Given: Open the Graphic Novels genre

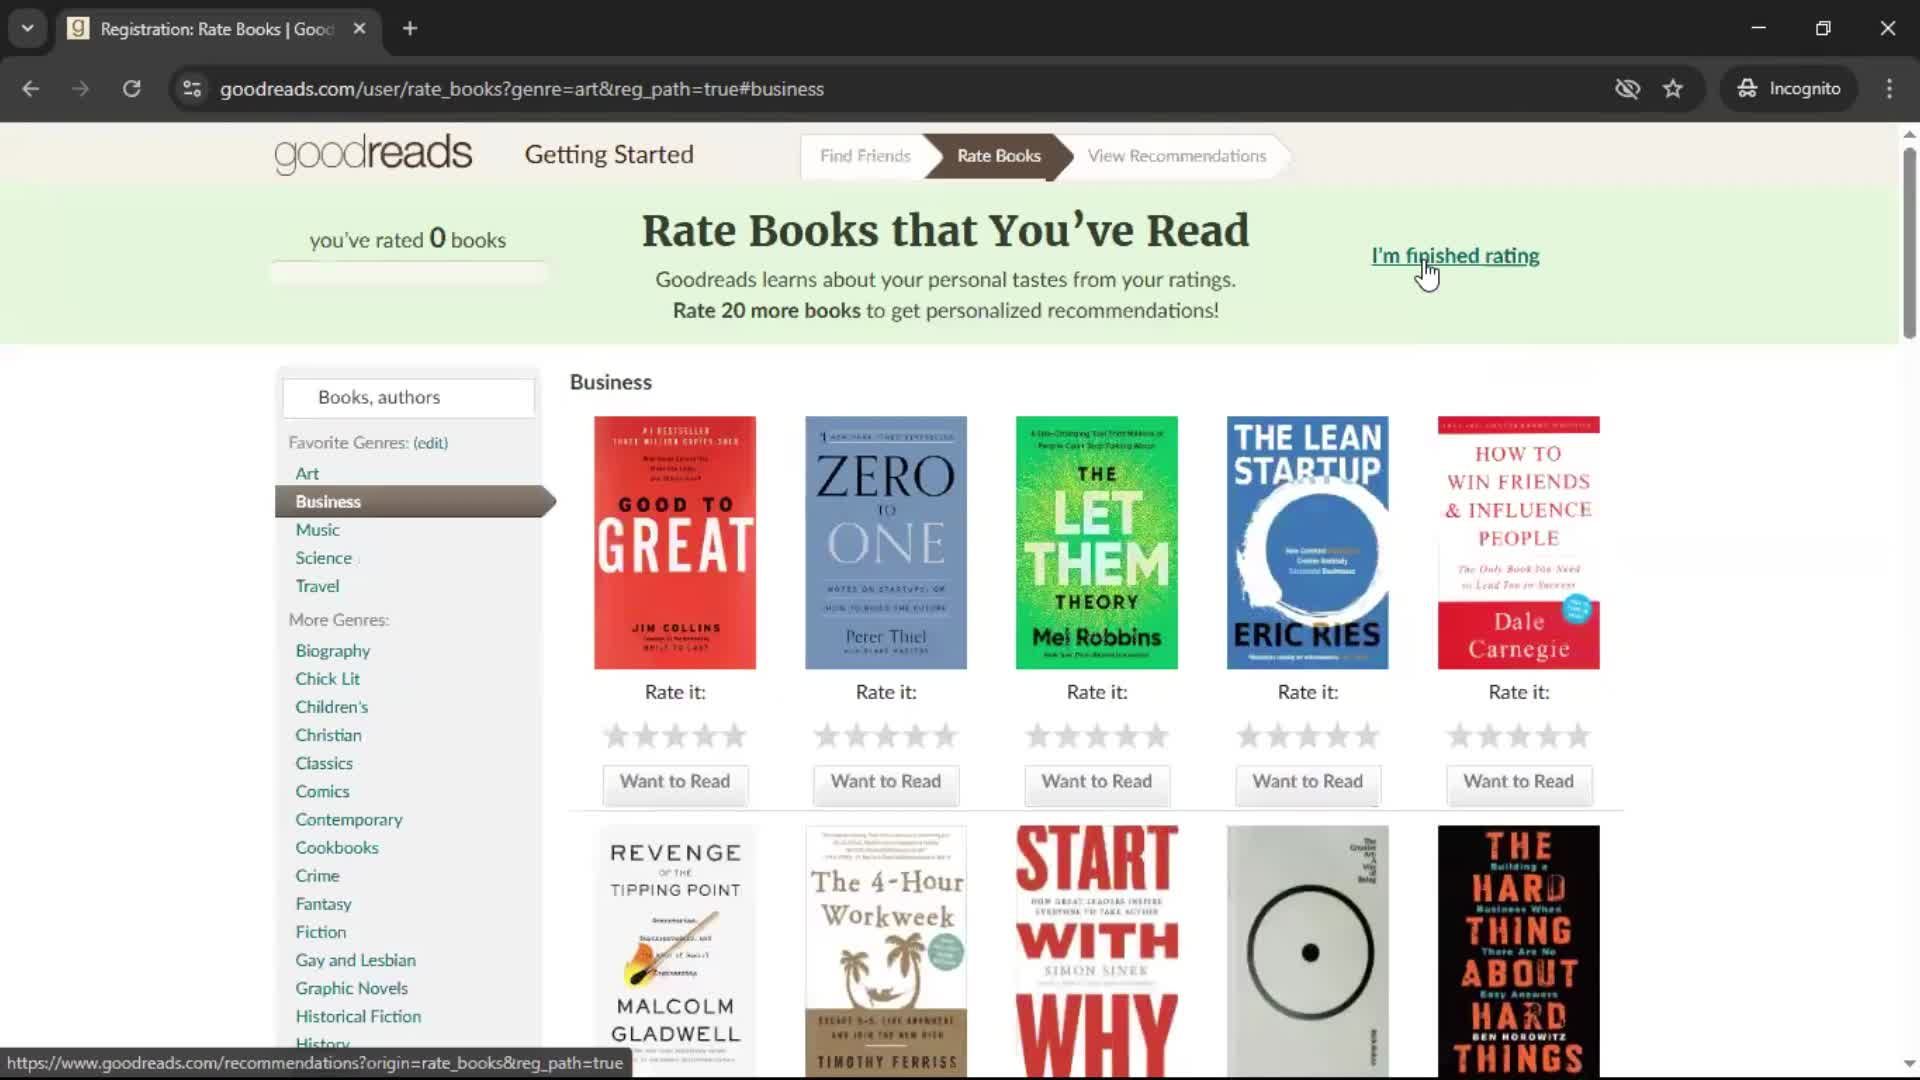Looking at the screenshot, I should [351, 988].
